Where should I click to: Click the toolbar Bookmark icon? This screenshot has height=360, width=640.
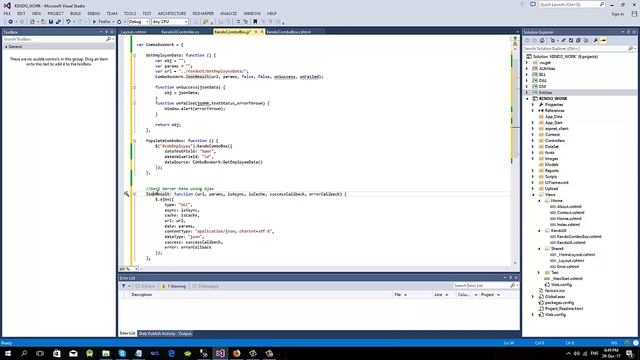click(255, 22)
